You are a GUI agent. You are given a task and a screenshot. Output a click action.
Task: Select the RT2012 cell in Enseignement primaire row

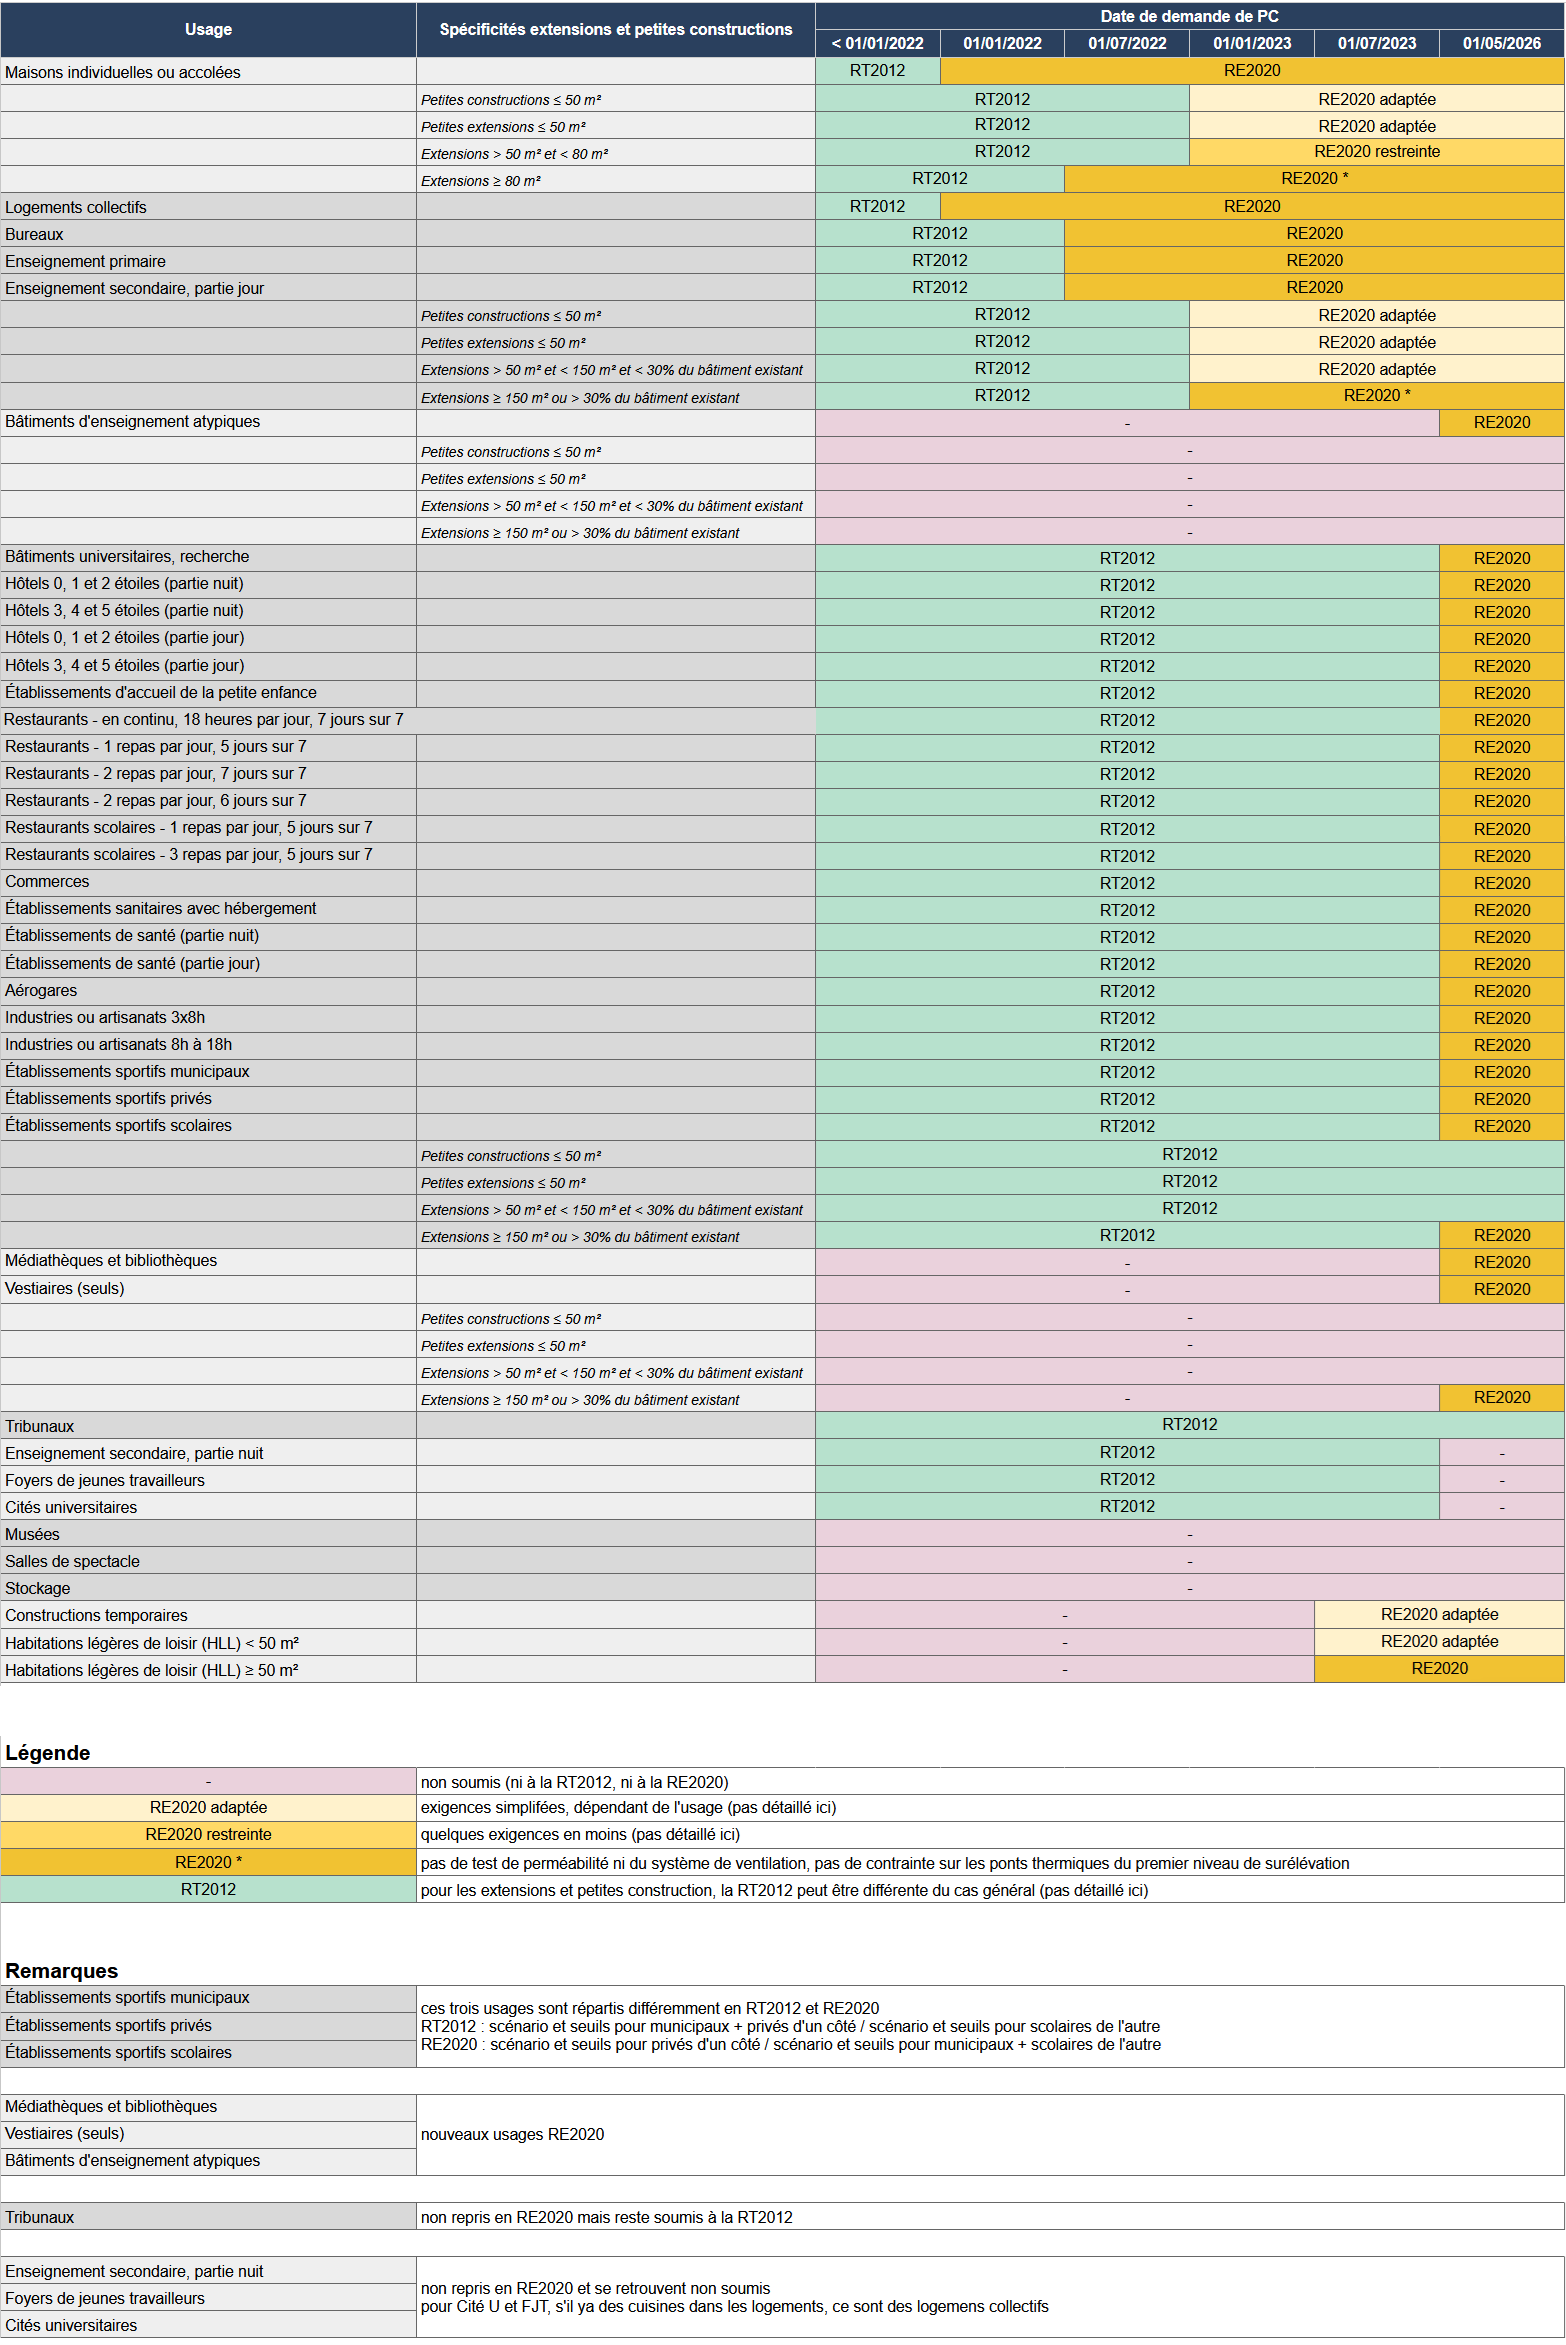tap(940, 260)
